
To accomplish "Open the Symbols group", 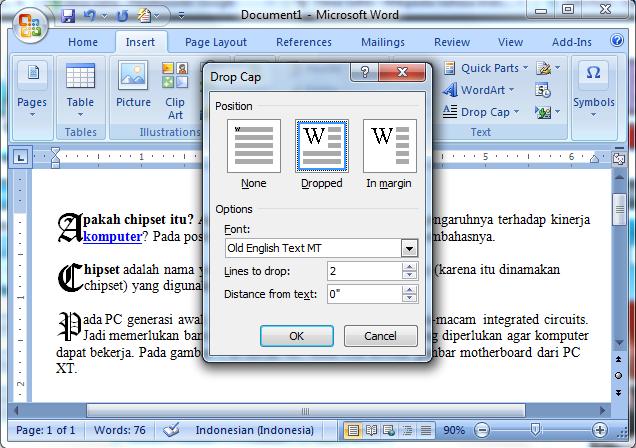I will (593, 90).
